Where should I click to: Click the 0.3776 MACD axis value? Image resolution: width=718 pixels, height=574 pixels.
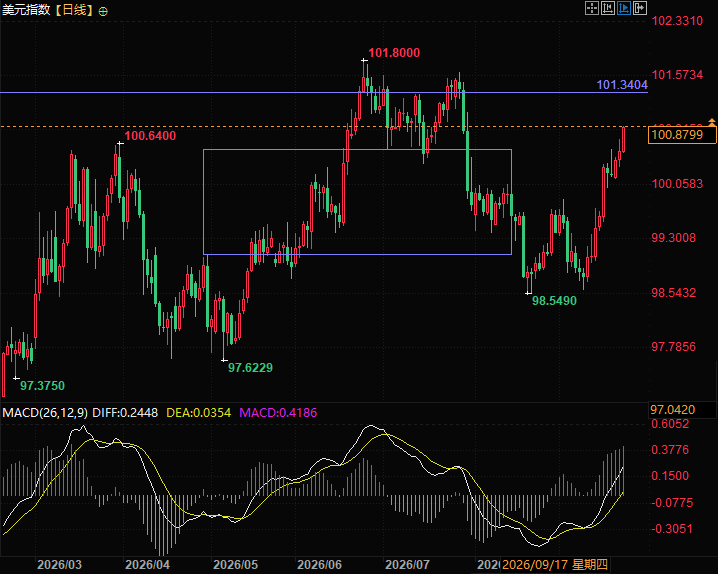tap(670, 449)
